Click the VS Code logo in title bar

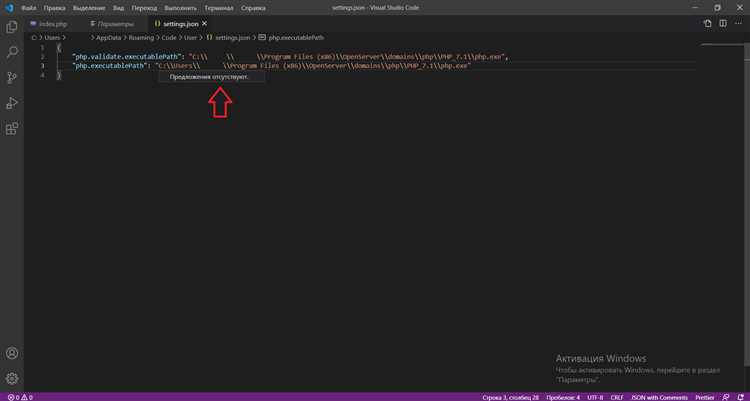click(9, 8)
